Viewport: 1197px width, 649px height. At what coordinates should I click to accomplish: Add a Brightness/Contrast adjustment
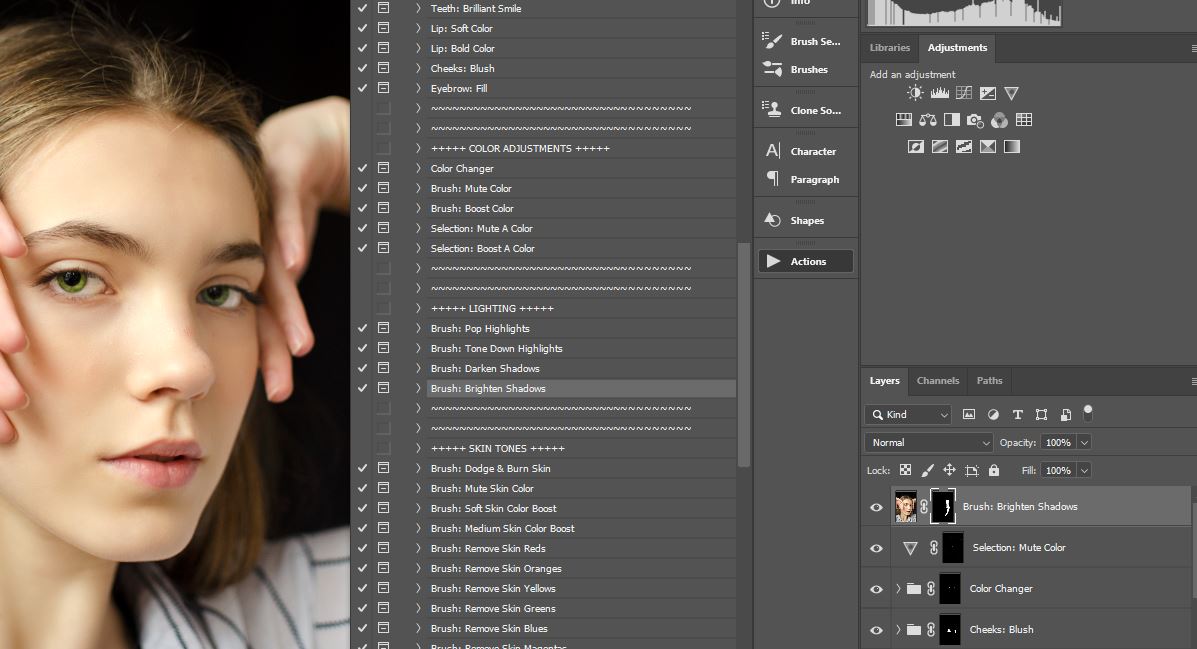(x=915, y=93)
